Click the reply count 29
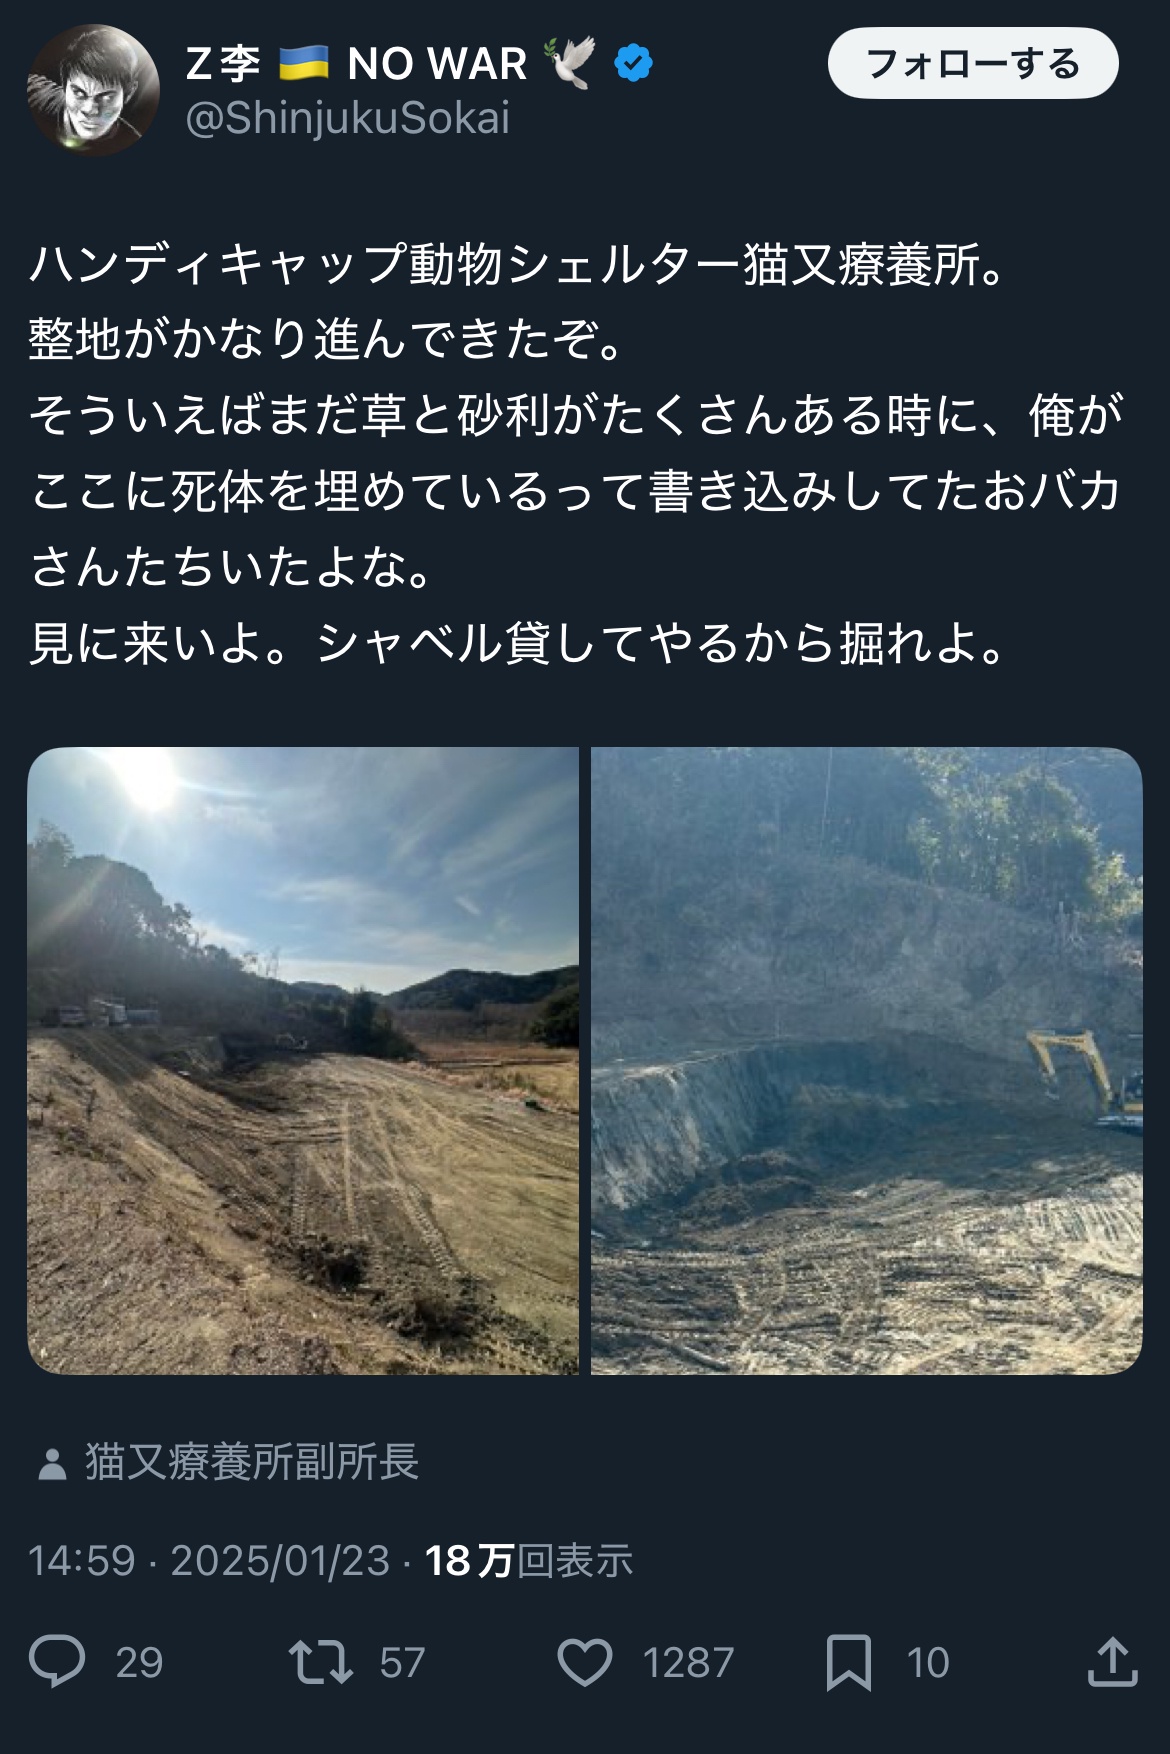Screen dimensions: 1170x1754 tap(139, 1663)
